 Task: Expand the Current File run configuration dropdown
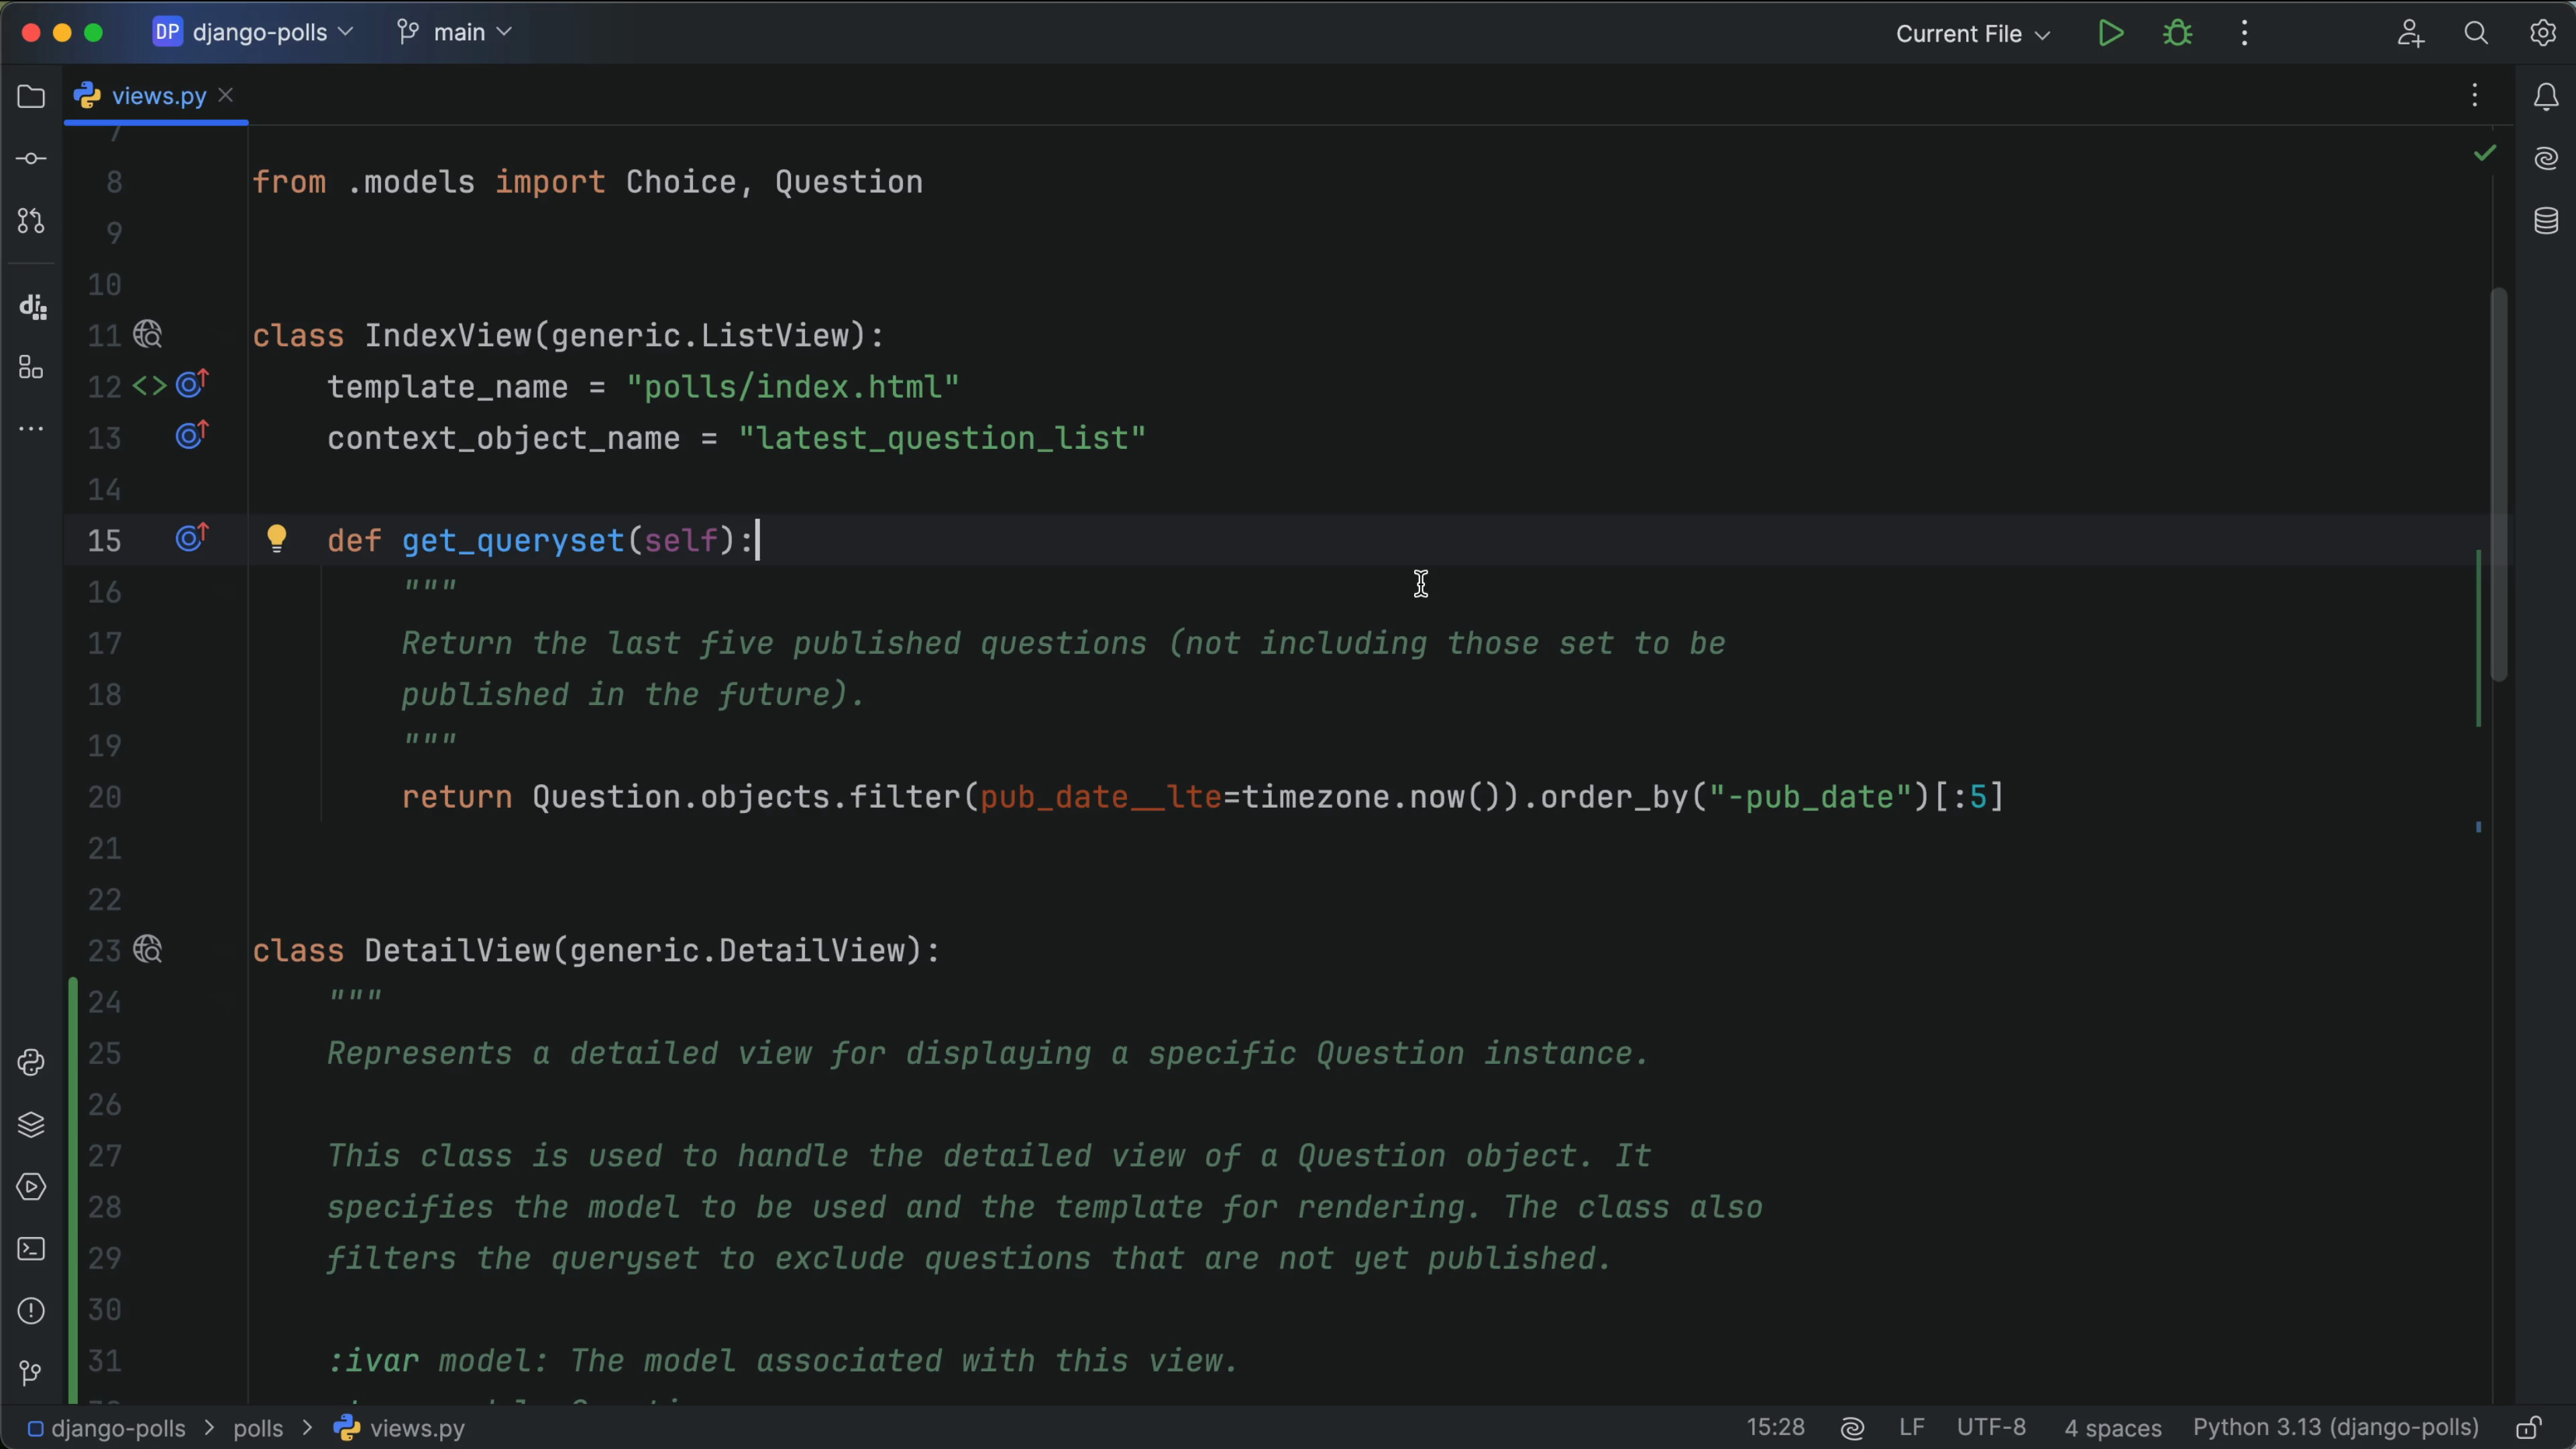point(1972,34)
